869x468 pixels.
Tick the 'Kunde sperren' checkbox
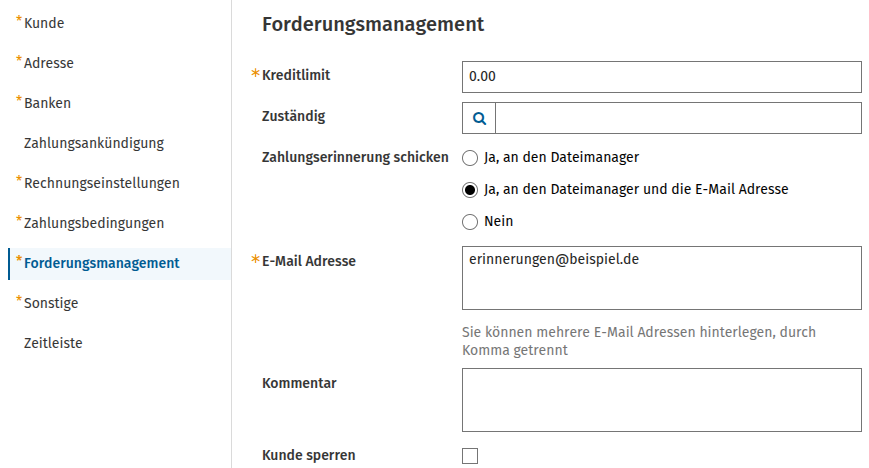tap(470, 456)
